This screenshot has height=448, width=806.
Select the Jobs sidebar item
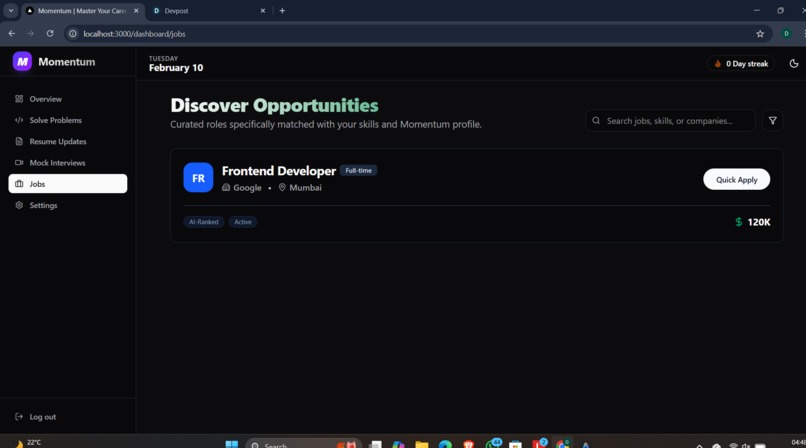(67, 184)
